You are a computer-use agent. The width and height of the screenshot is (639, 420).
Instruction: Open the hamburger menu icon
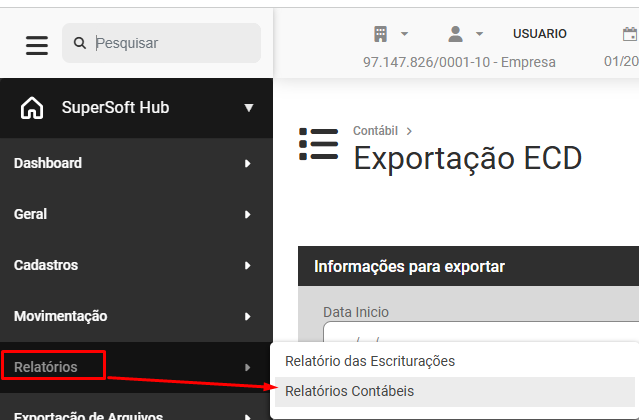point(37,45)
